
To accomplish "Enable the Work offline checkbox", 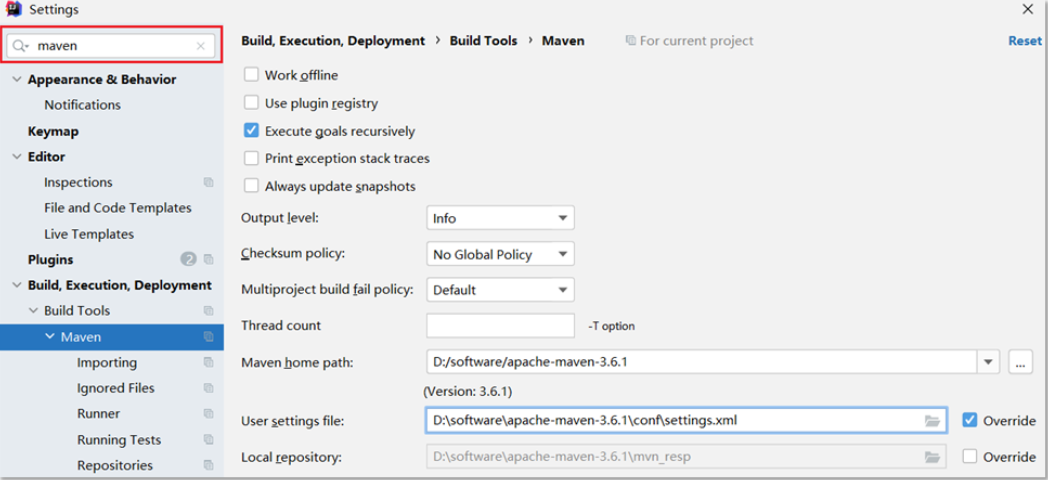I will pos(252,75).
